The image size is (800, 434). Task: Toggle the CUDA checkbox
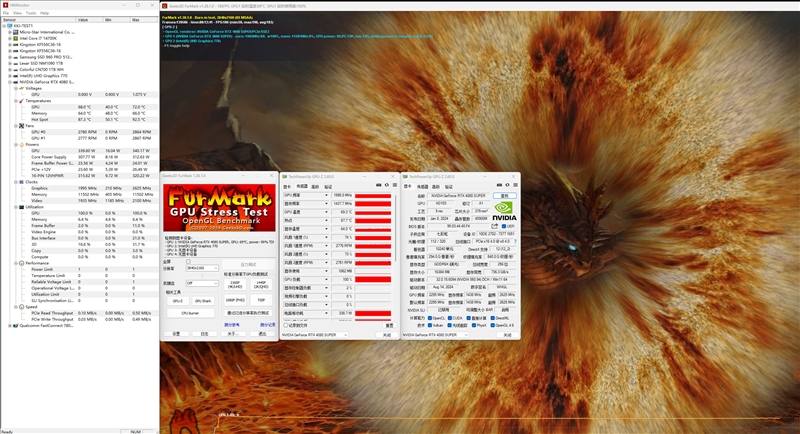click(449, 318)
